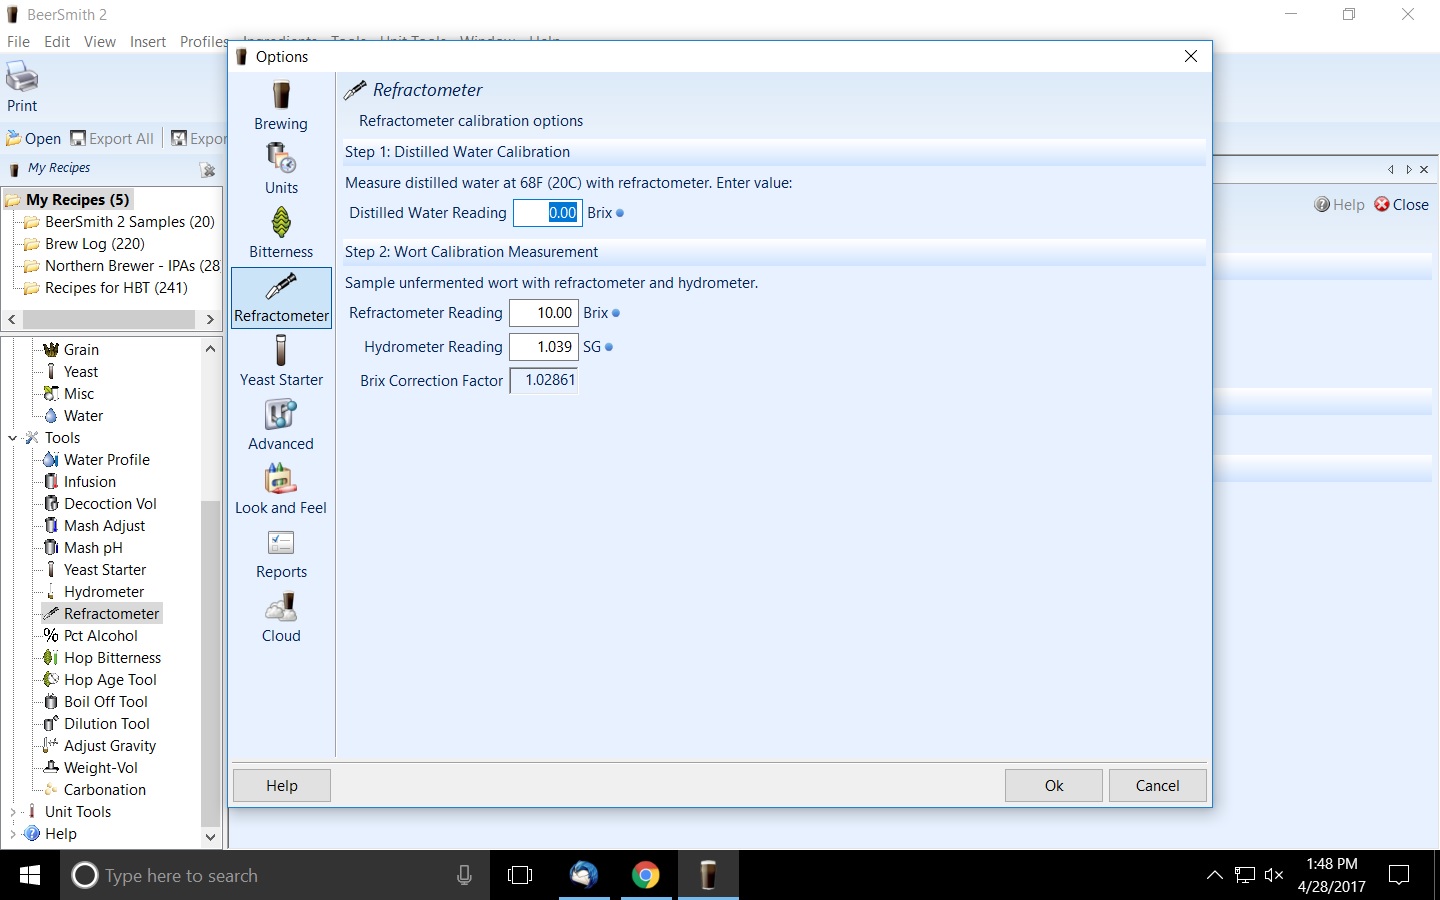Image resolution: width=1440 pixels, height=900 pixels.
Task: Open the Hop Age Tool
Action: click(100, 680)
